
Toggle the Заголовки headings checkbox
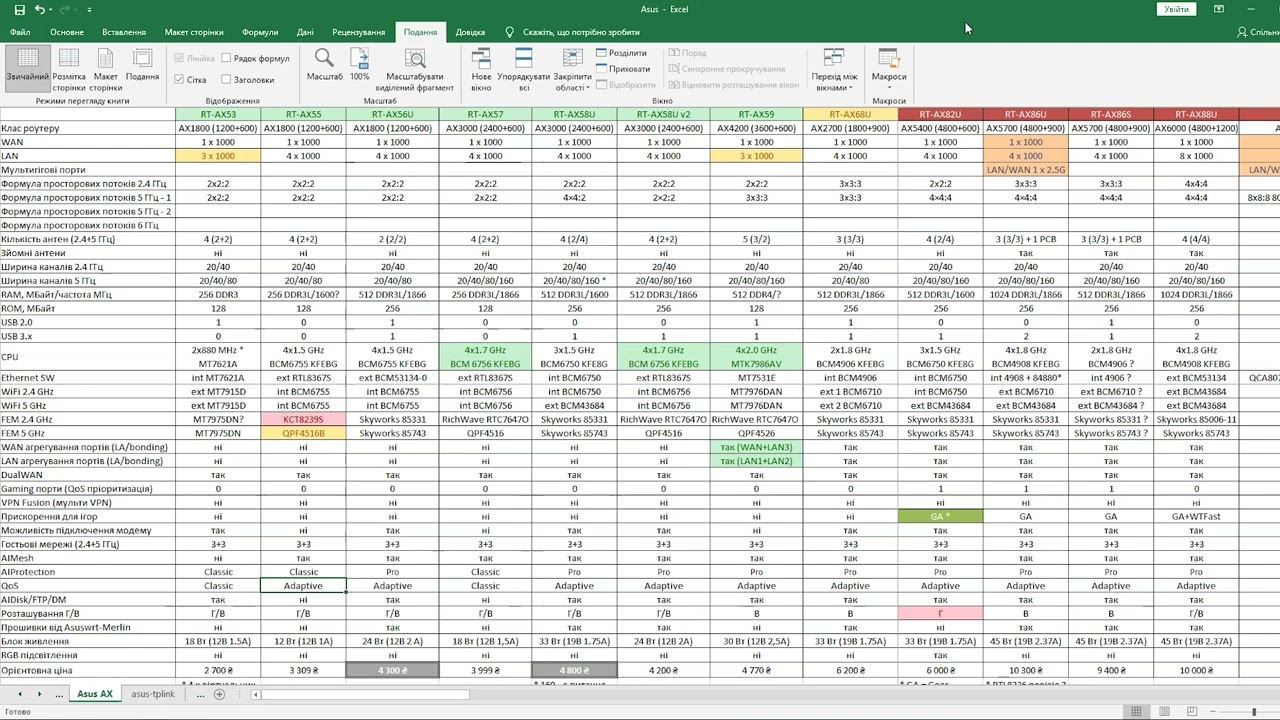(x=247, y=79)
